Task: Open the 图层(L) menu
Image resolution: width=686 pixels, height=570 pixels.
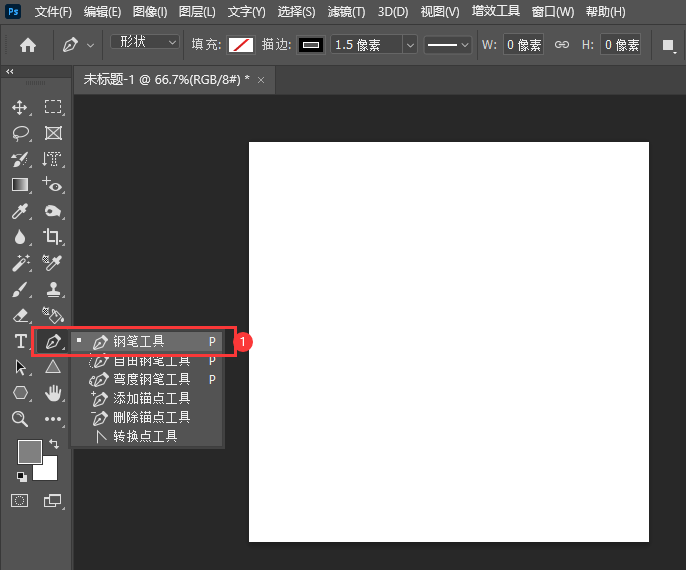Action: tap(197, 12)
